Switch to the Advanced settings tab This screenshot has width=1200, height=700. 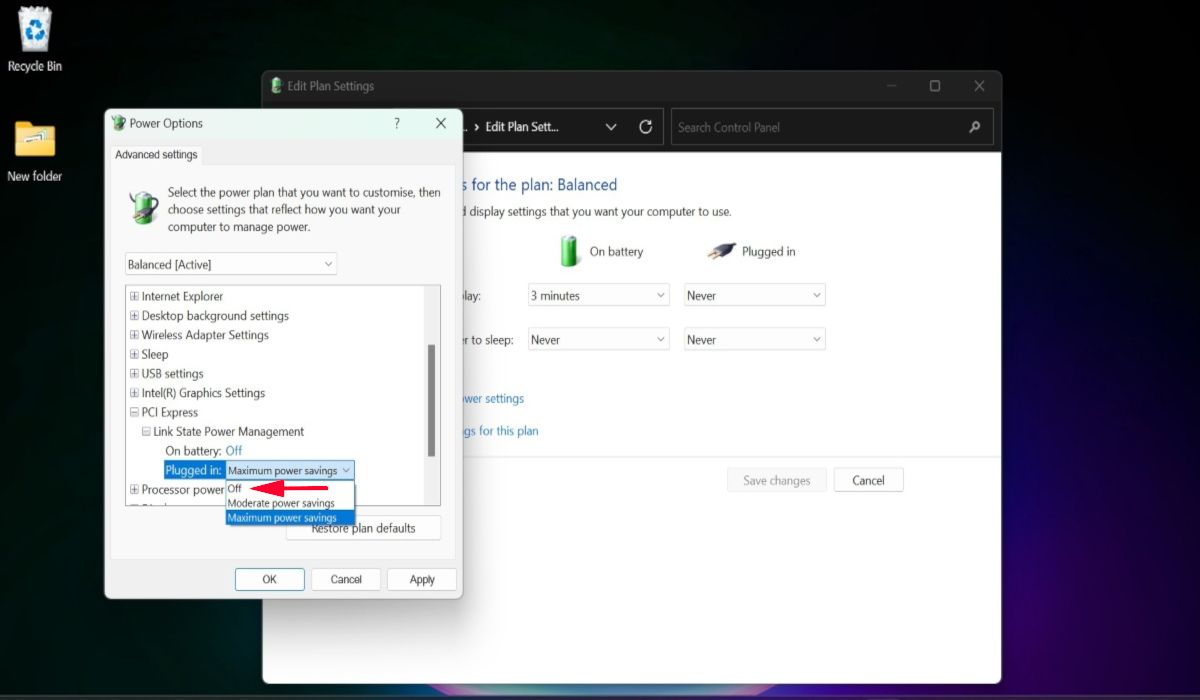[x=155, y=154]
